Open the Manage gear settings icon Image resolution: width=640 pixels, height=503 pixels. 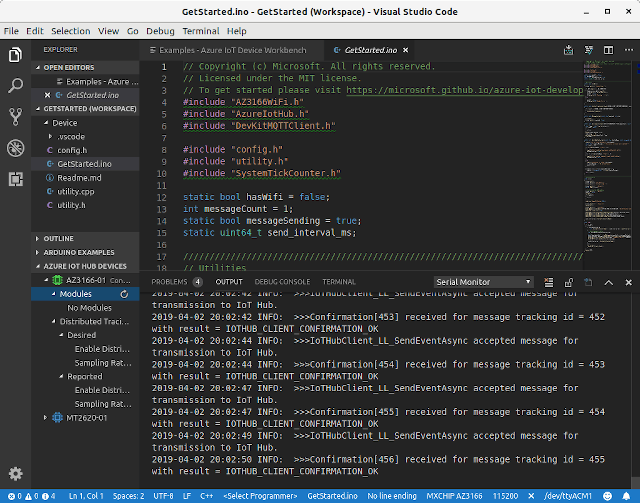pyautogui.click(x=16, y=474)
